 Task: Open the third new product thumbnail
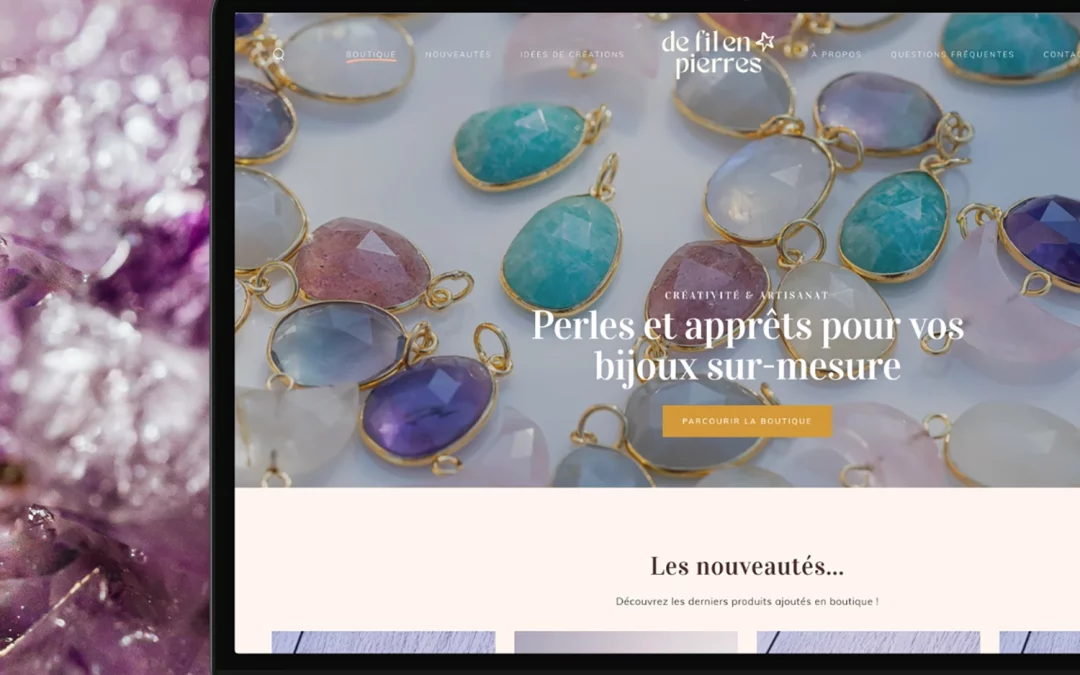[x=868, y=642]
